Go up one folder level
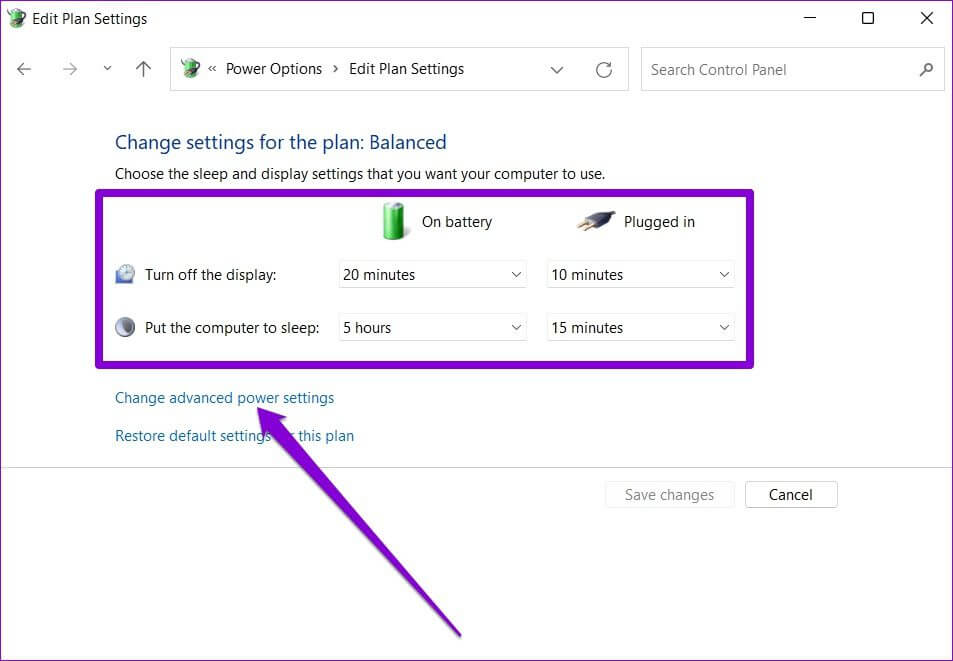The height and width of the screenshot is (661, 953). click(143, 69)
